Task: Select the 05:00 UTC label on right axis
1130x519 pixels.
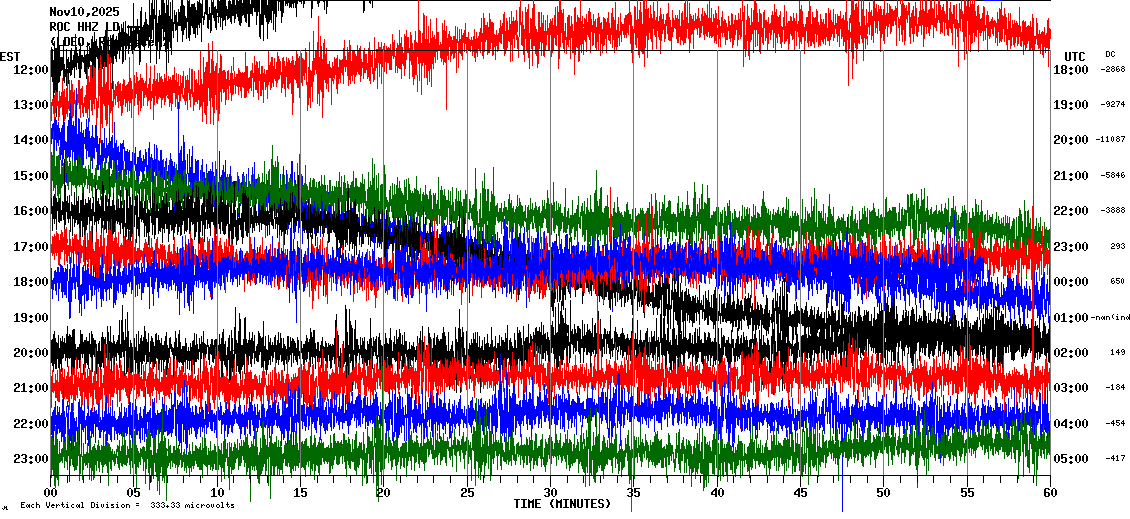Action: [x=1070, y=458]
